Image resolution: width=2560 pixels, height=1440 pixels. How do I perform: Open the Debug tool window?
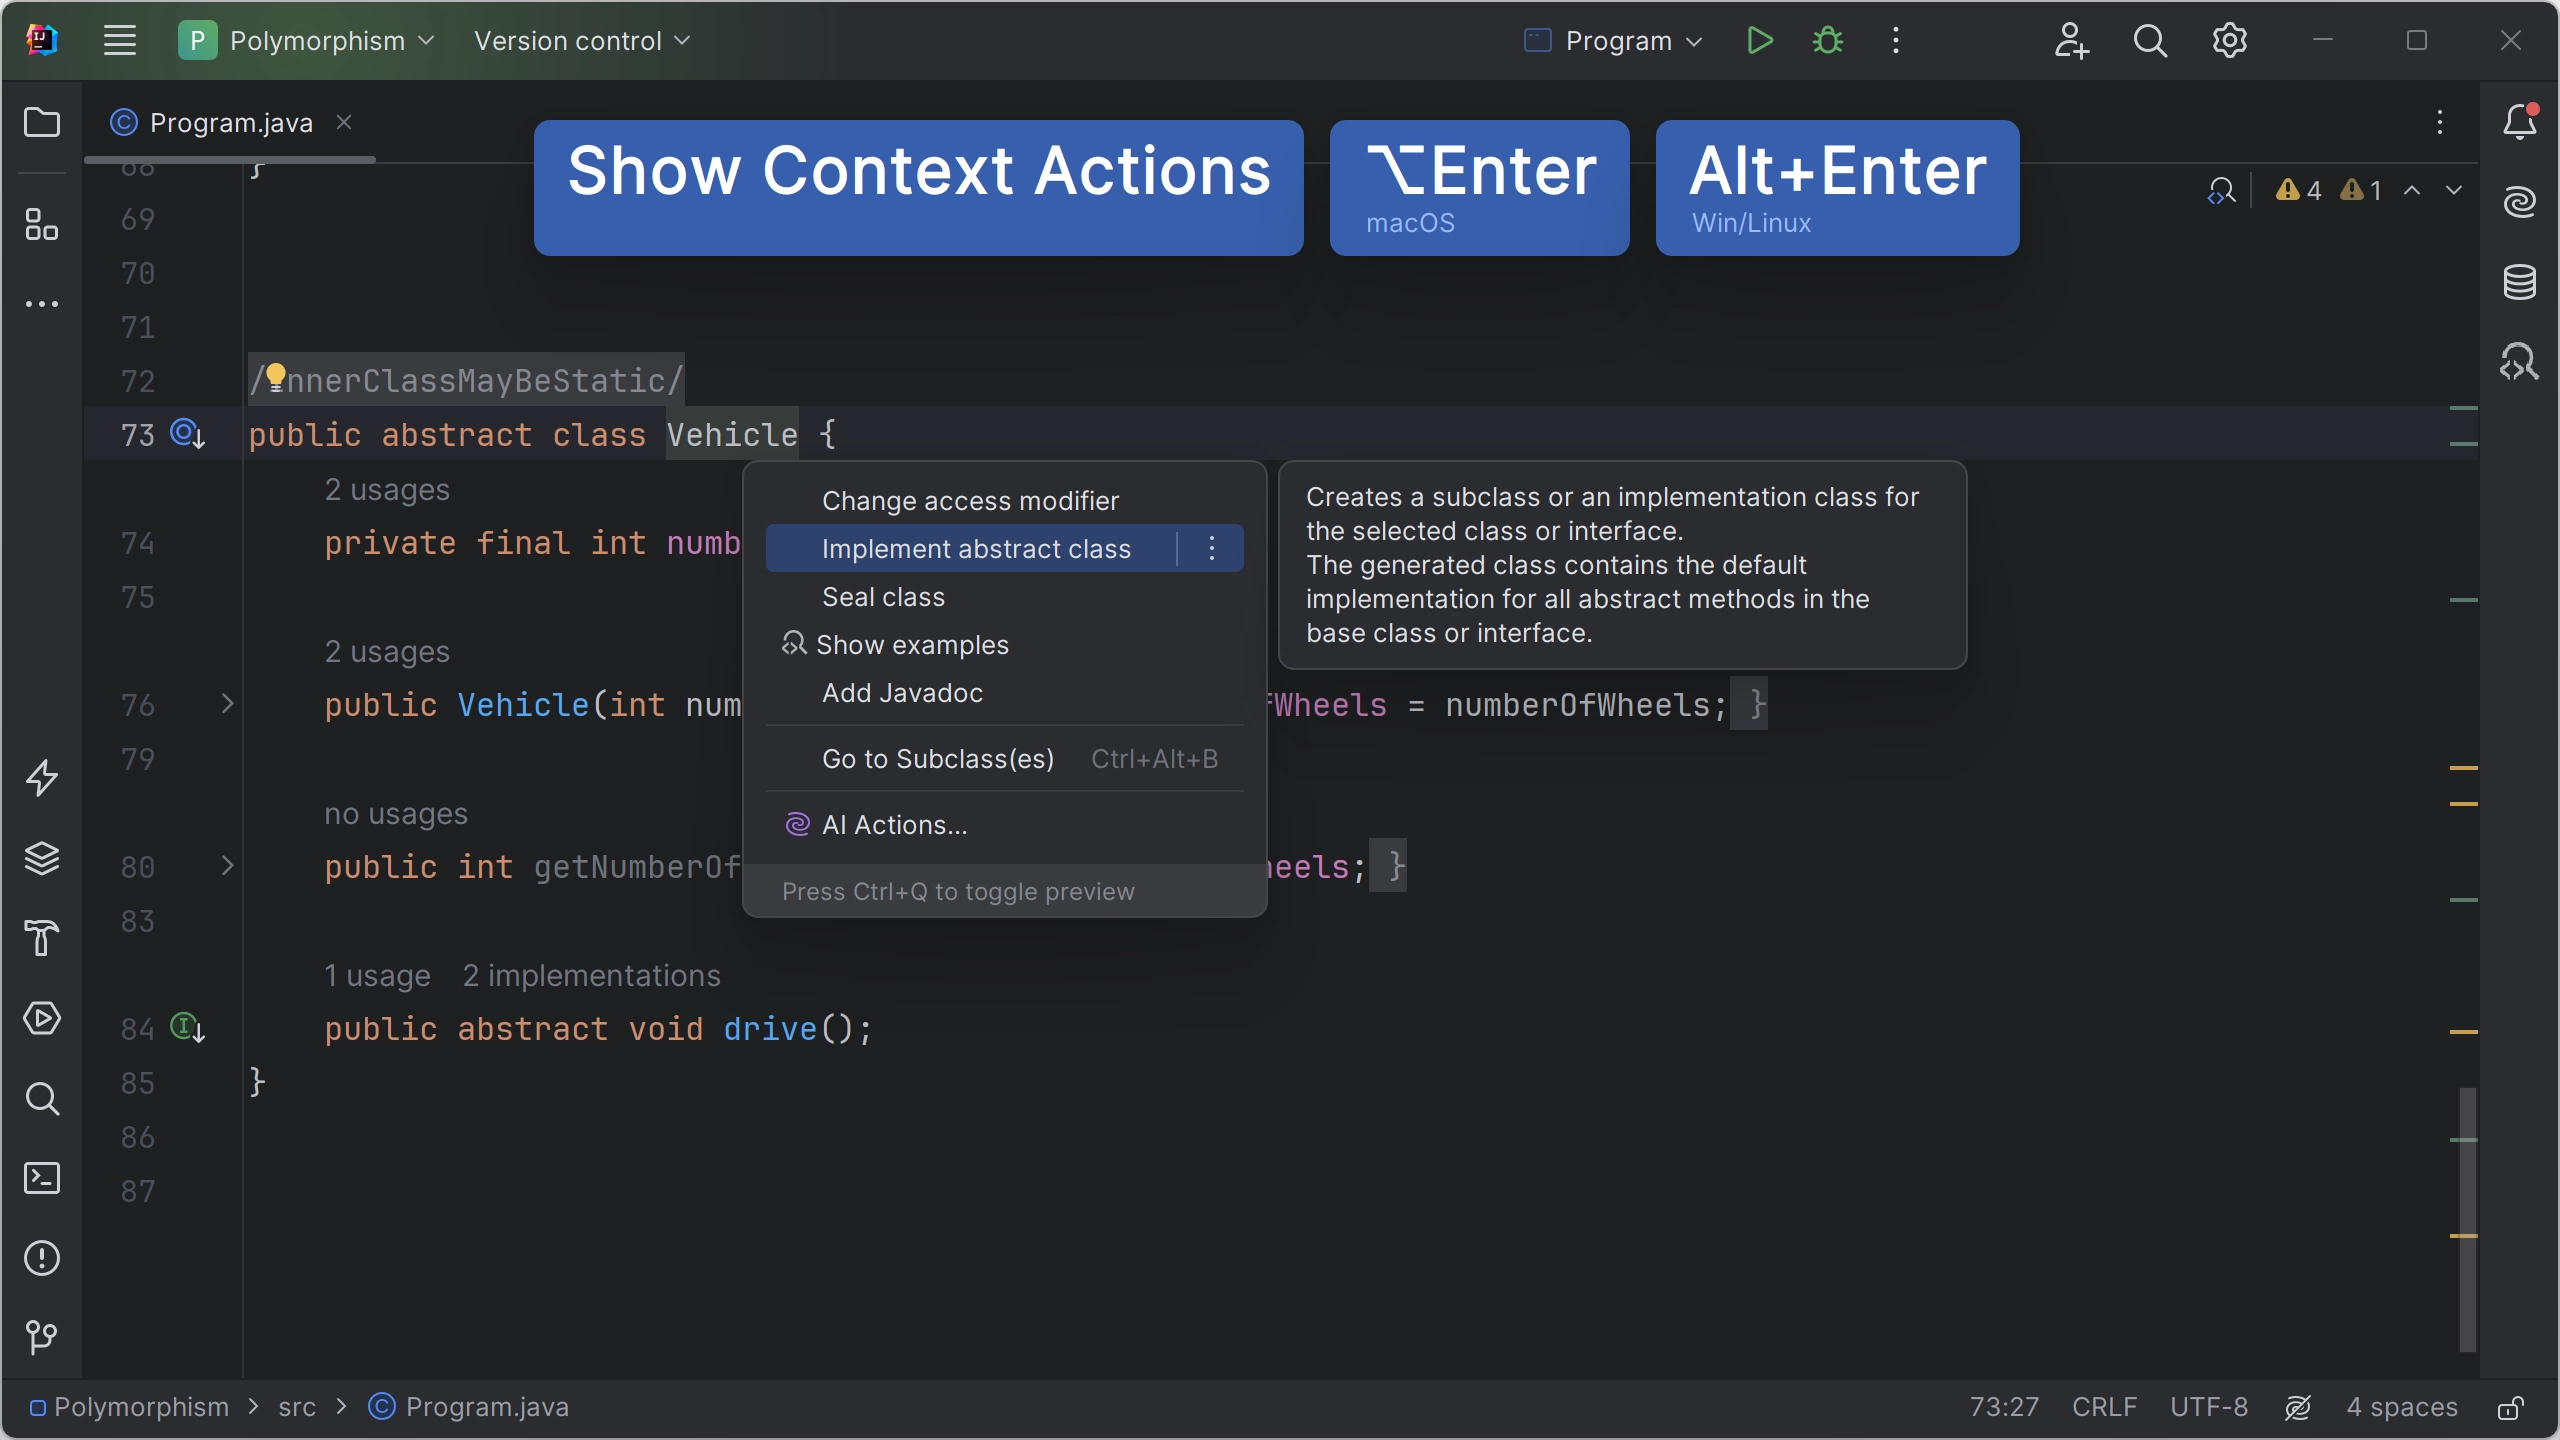click(x=1827, y=39)
